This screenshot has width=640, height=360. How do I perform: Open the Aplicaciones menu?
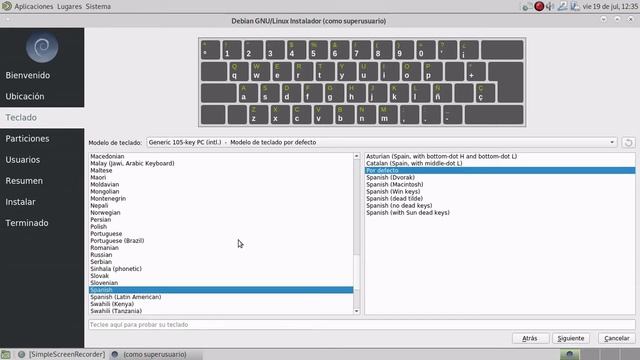tap(34, 7)
